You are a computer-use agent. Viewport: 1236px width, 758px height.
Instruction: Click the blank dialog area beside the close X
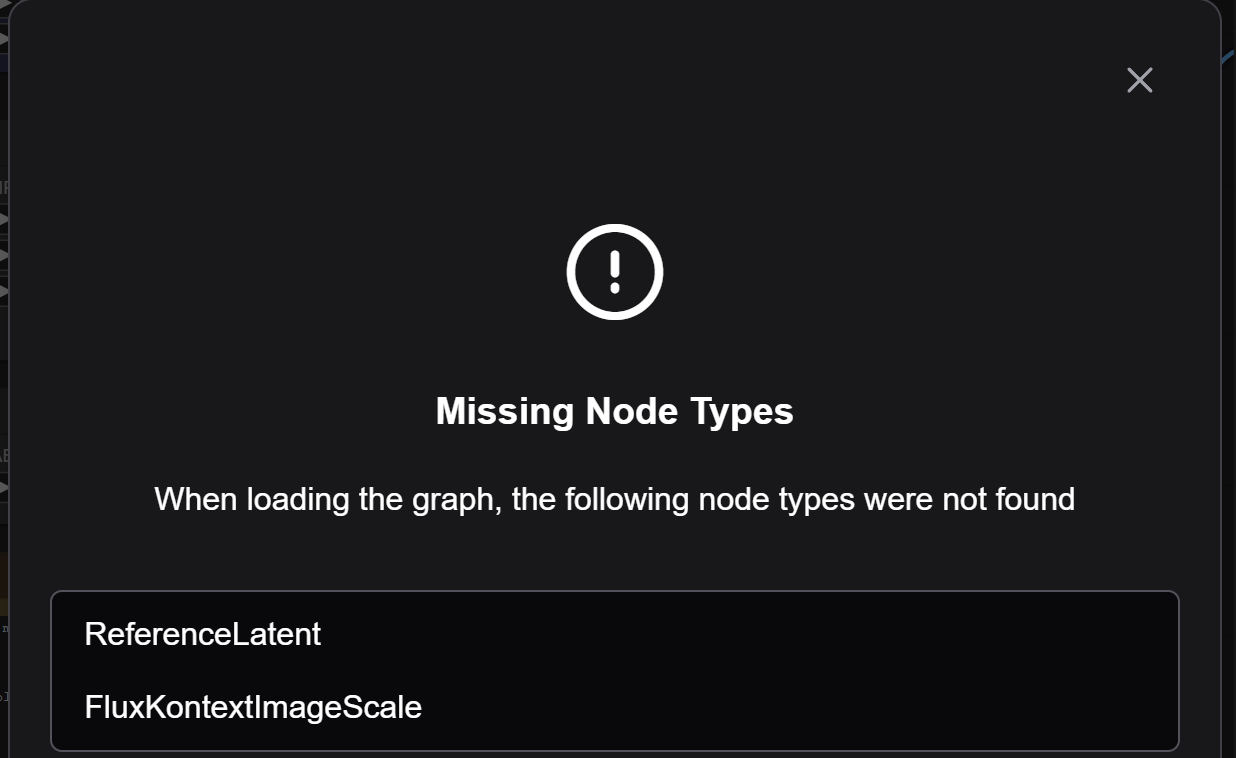click(x=1000, y=80)
